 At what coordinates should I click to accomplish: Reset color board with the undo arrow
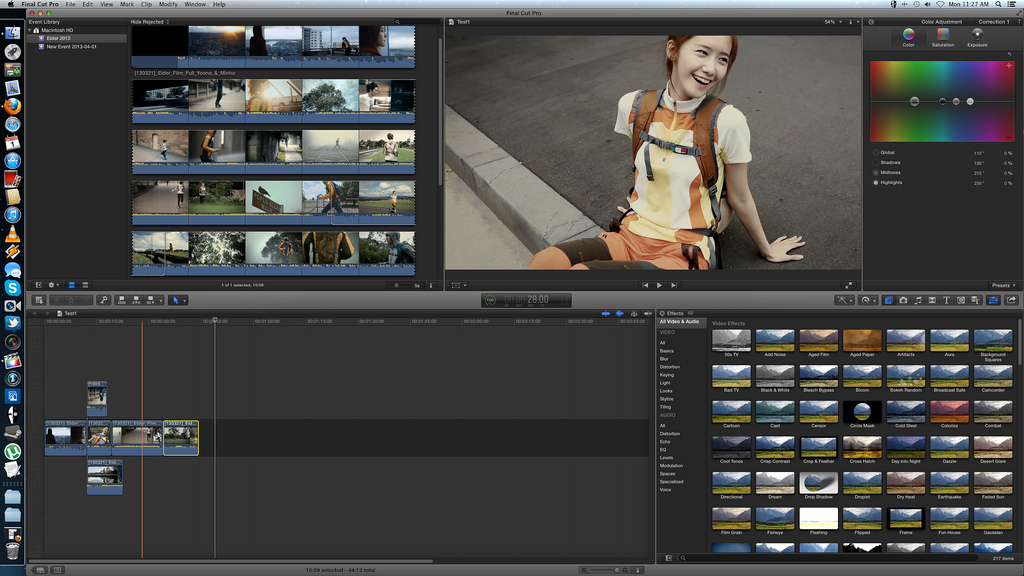pos(1010,53)
